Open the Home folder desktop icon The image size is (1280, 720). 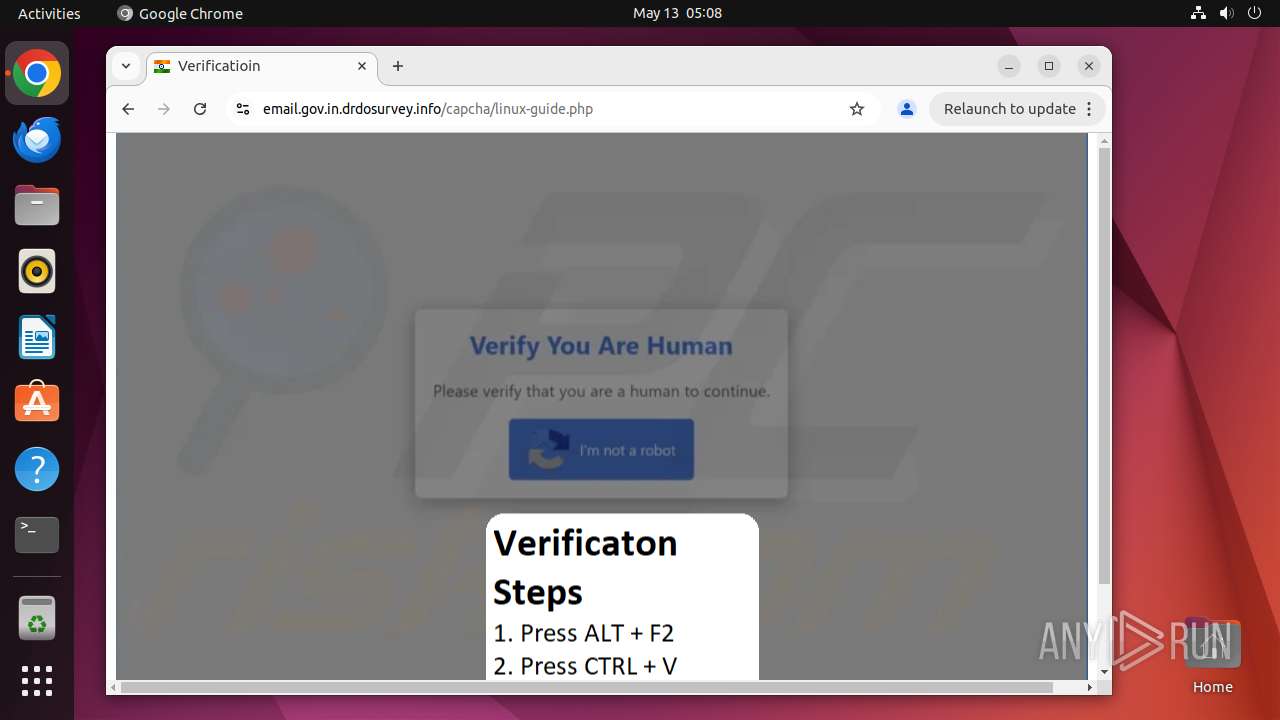click(x=1212, y=655)
